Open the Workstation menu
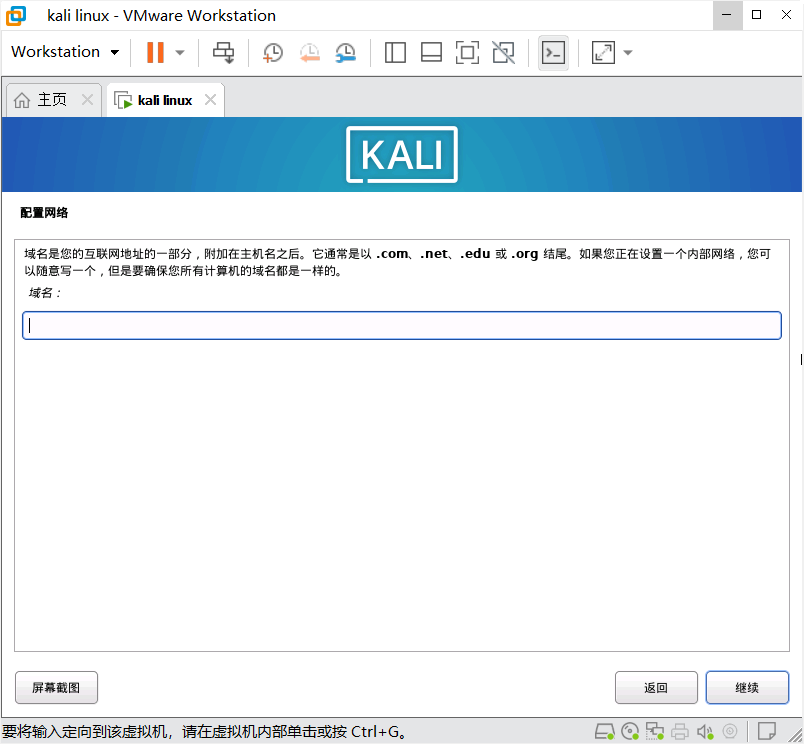 click(x=65, y=52)
